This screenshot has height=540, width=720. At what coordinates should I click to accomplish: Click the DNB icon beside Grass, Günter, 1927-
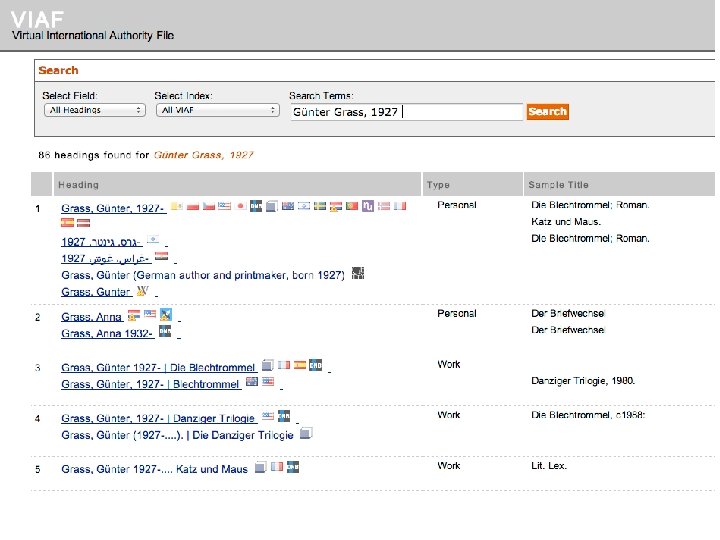[256, 206]
